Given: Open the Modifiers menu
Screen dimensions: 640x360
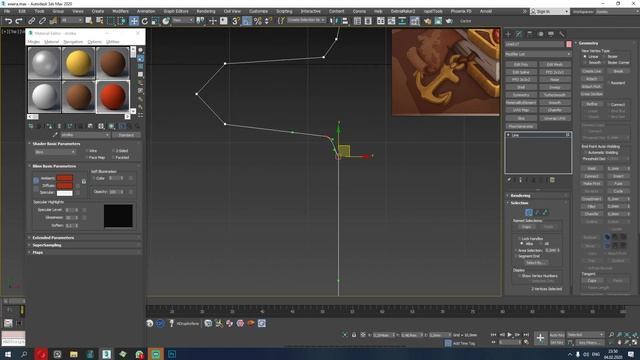Looking at the screenshot, I should (120, 11).
